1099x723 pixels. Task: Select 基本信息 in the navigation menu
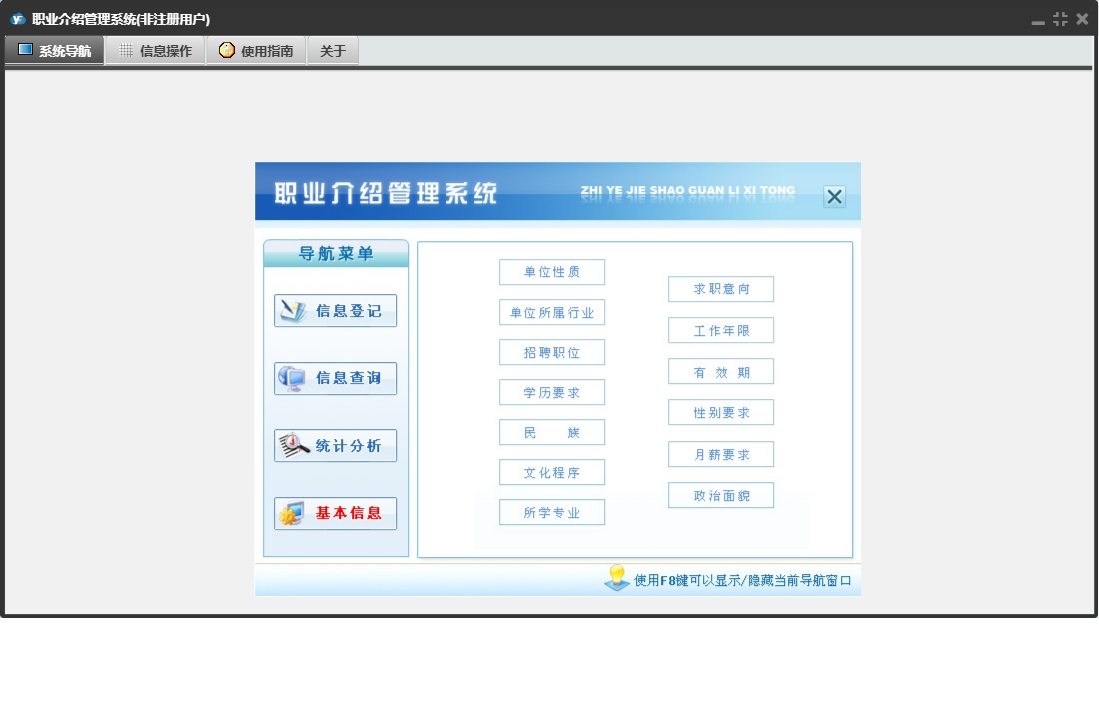(335, 514)
